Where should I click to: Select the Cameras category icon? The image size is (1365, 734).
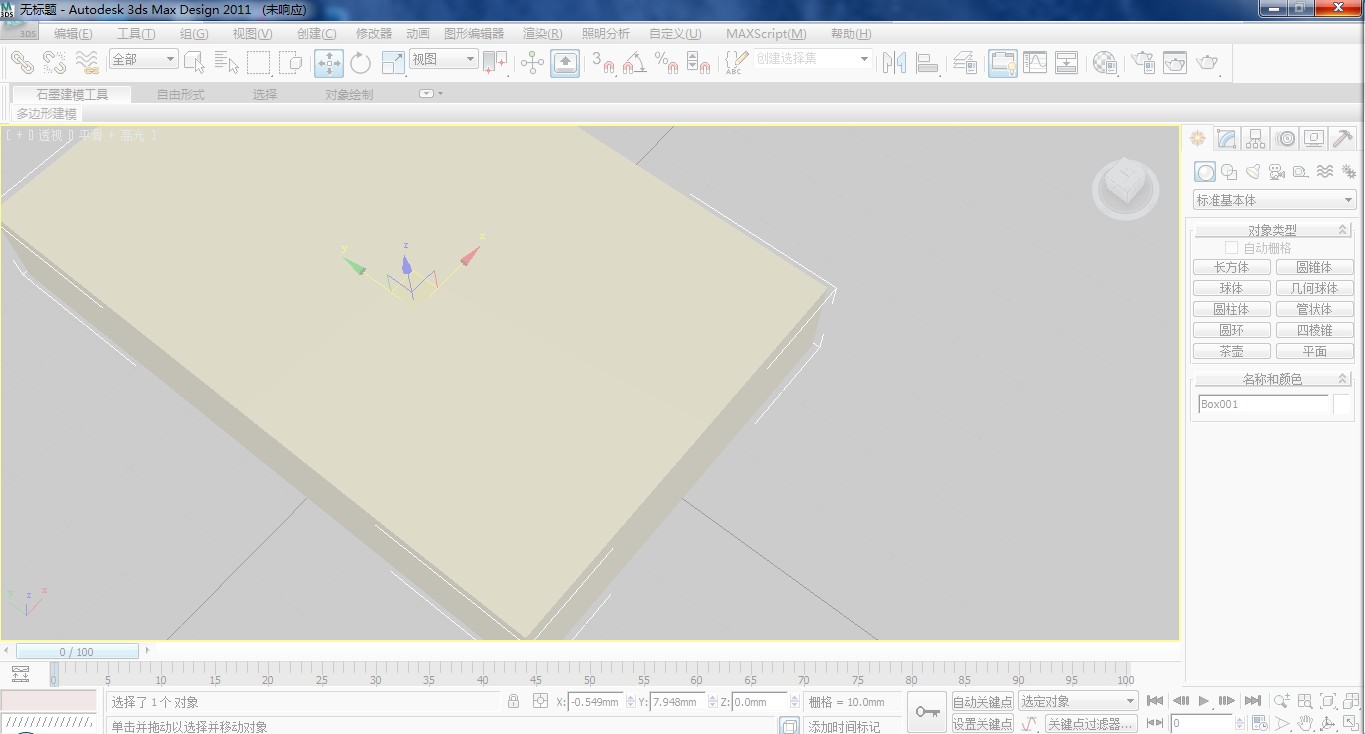point(1277,172)
